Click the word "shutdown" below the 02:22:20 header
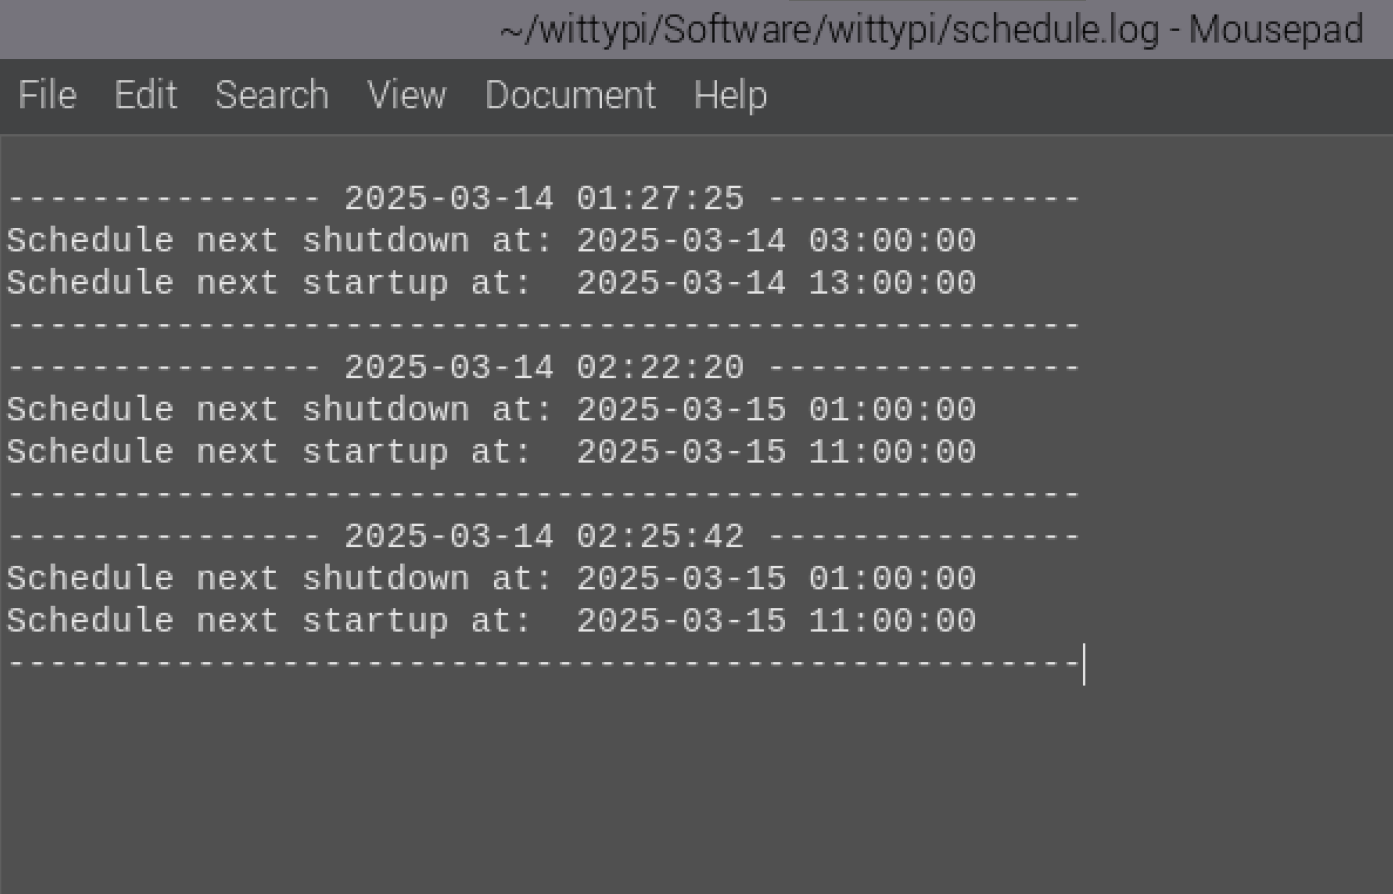 (385, 410)
